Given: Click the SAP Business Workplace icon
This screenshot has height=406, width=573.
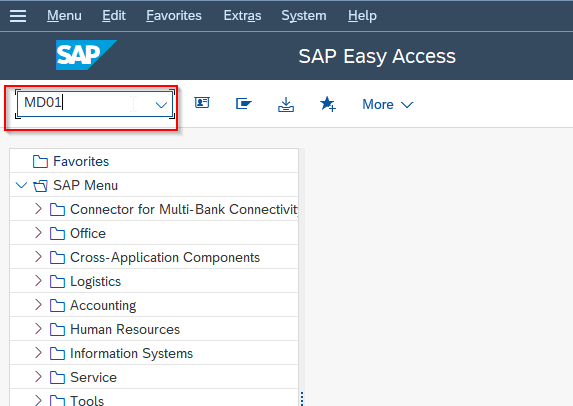Looking at the screenshot, I should (x=244, y=103).
